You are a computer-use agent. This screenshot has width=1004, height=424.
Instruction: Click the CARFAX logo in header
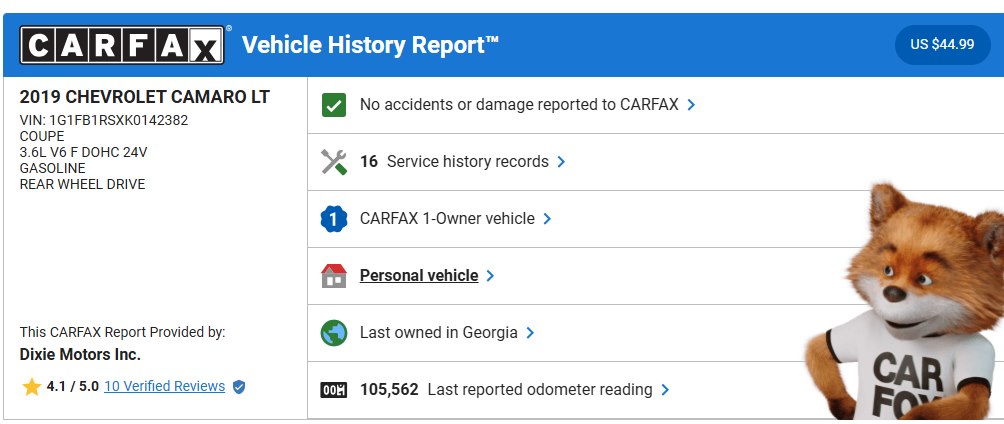122,45
